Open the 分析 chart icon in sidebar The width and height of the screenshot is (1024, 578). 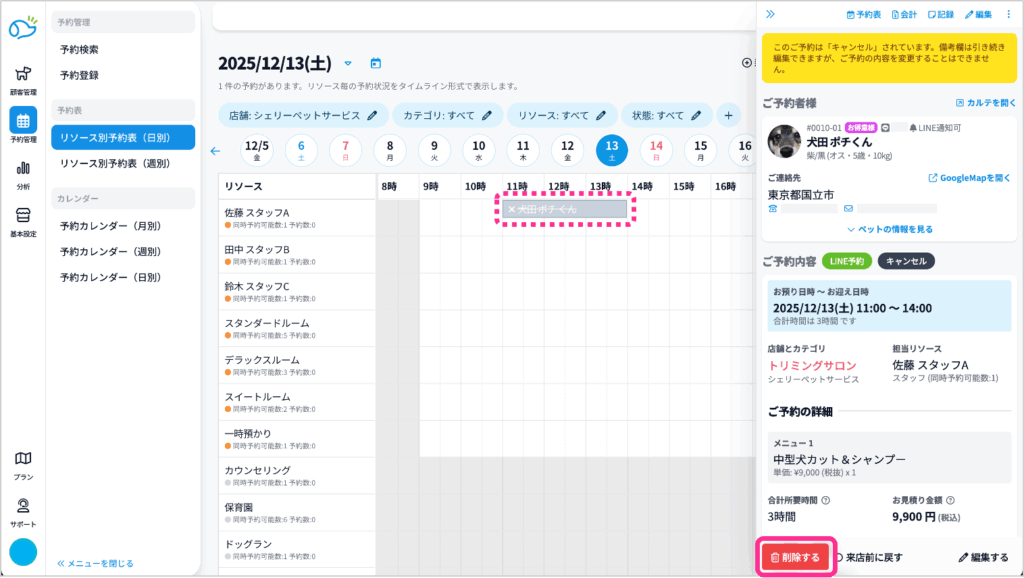pos(22,174)
